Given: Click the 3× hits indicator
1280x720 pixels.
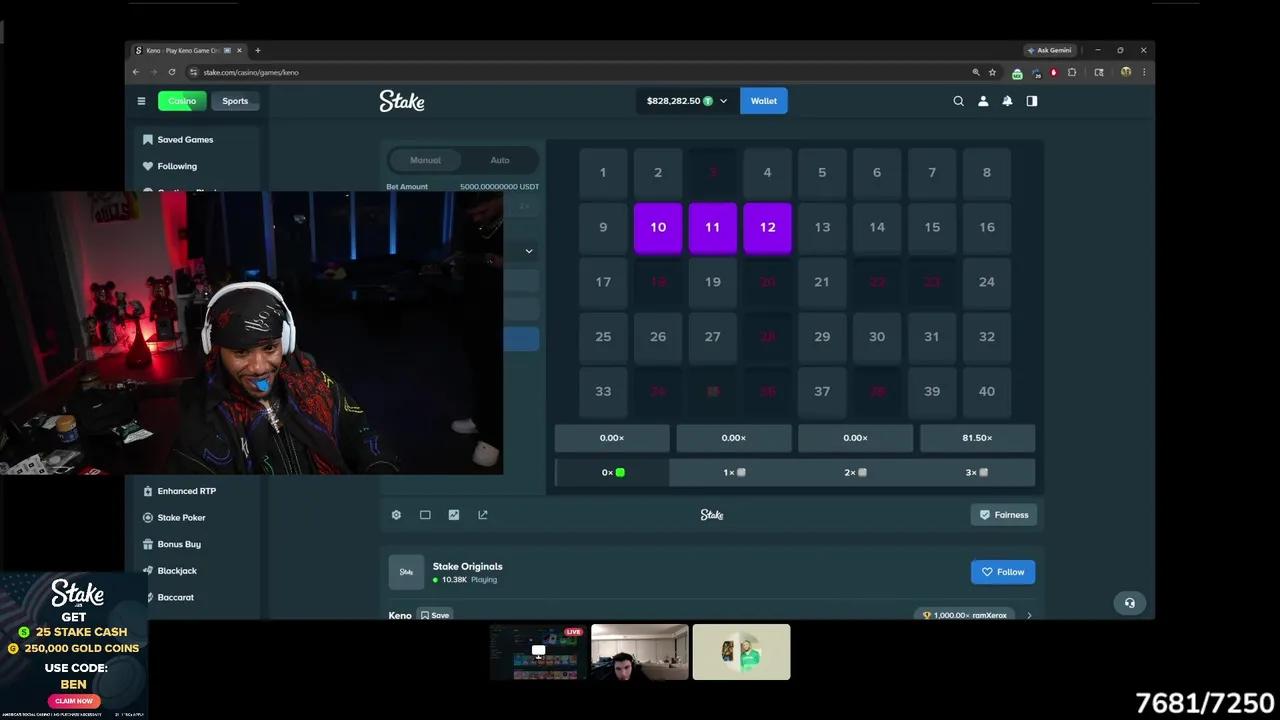Looking at the screenshot, I should (x=977, y=473).
